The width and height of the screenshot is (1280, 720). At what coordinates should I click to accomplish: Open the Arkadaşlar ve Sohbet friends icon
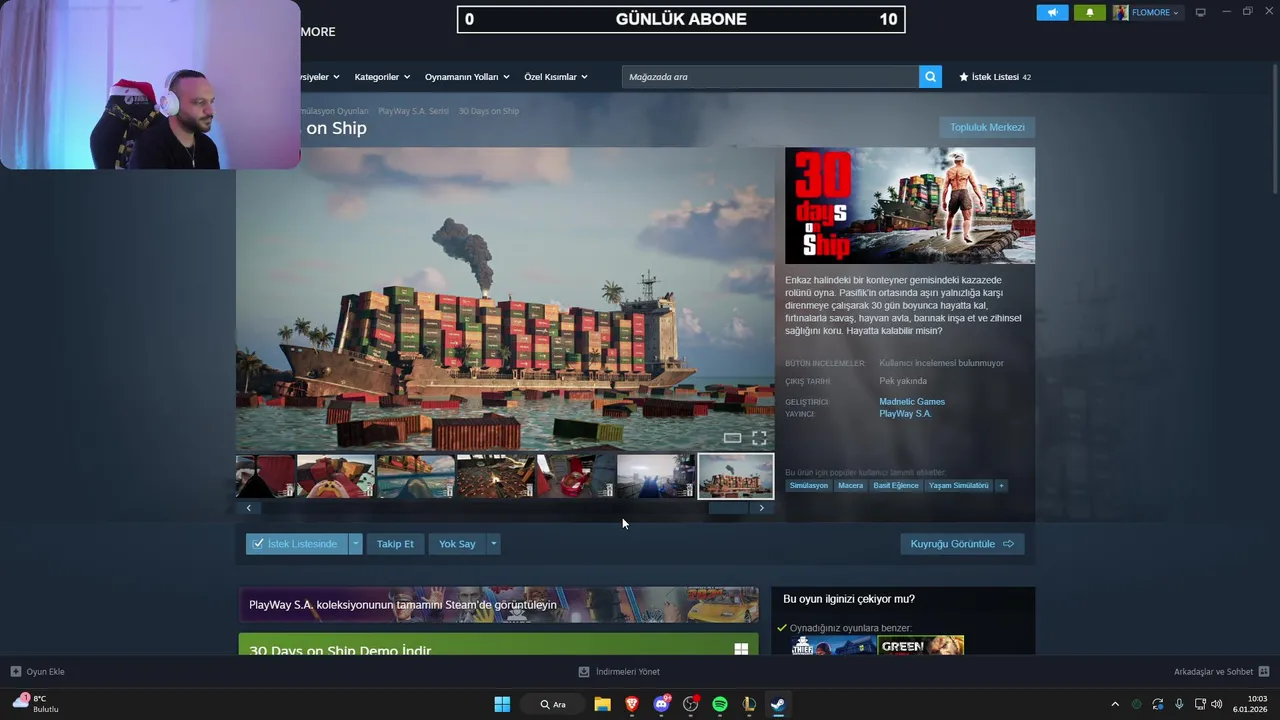click(x=1264, y=672)
